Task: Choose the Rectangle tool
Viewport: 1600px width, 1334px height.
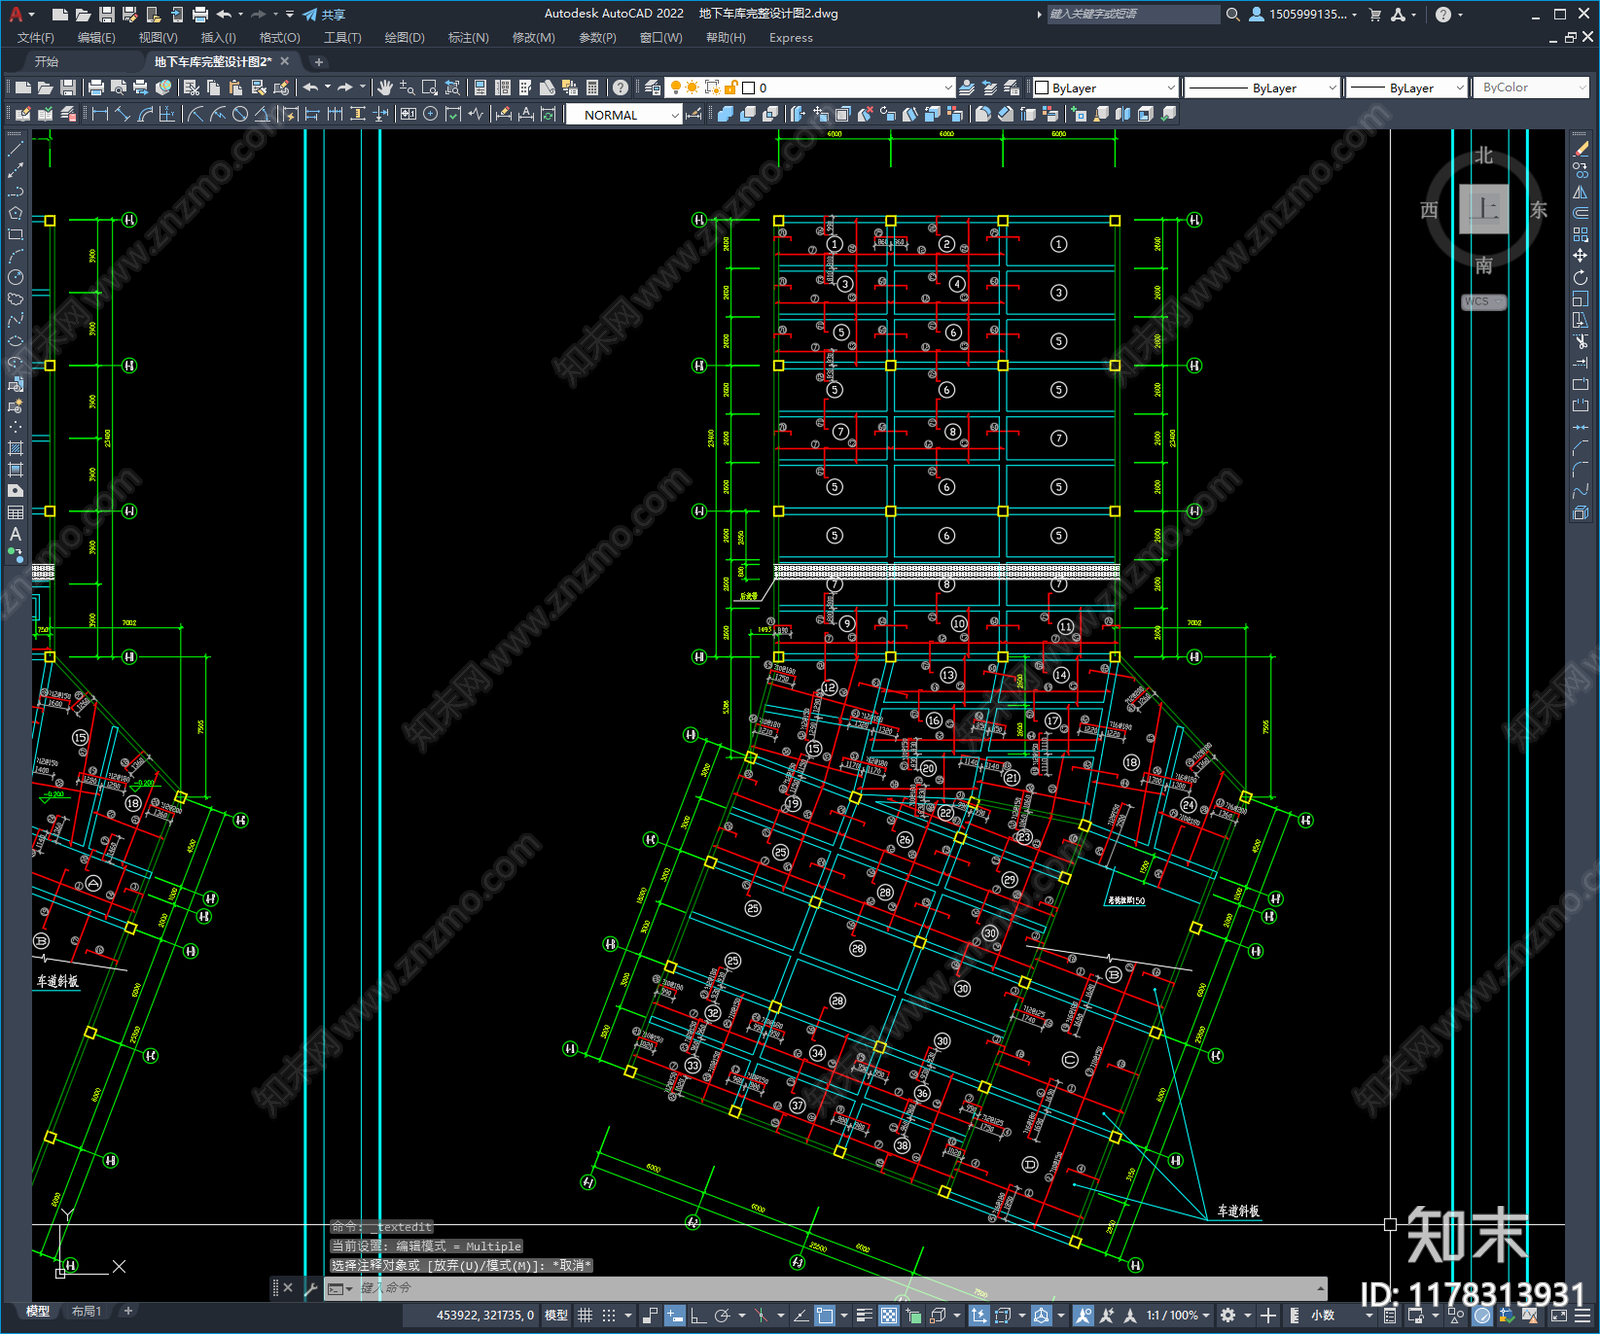Action: pyautogui.click(x=15, y=235)
